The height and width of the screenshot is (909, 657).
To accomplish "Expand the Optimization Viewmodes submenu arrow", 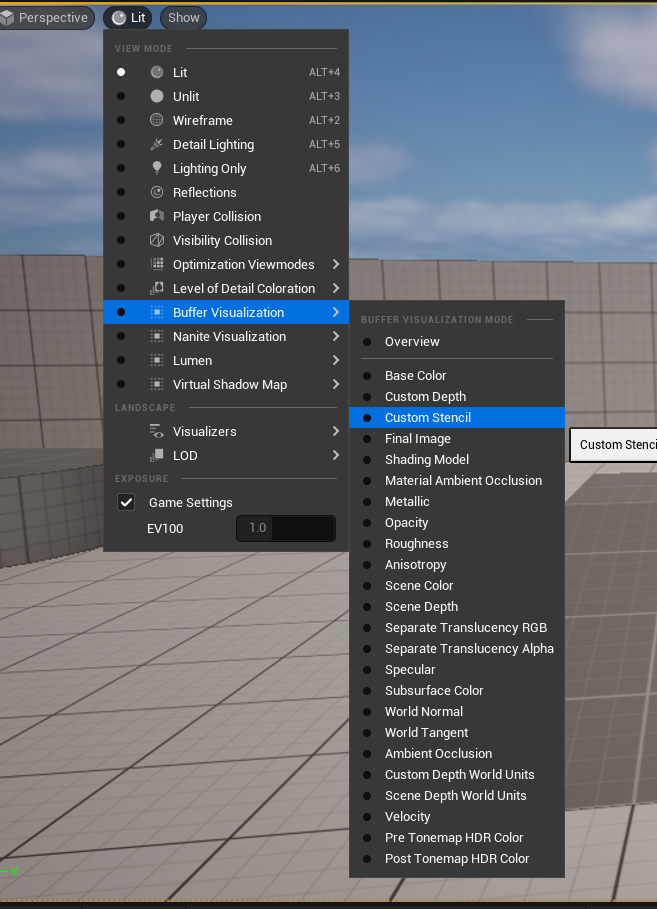I will pyautogui.click(x=336, y=264).
